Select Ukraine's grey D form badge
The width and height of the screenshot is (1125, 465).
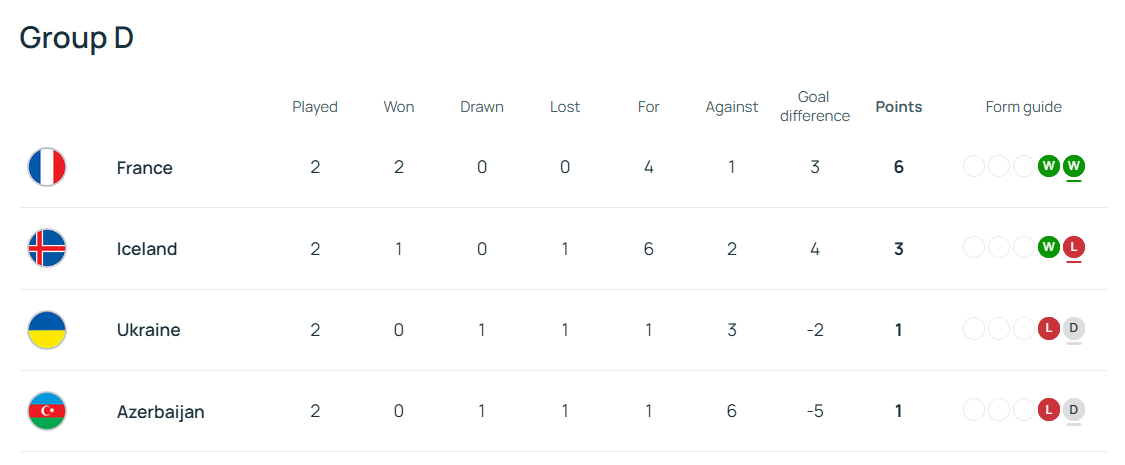1073,329
